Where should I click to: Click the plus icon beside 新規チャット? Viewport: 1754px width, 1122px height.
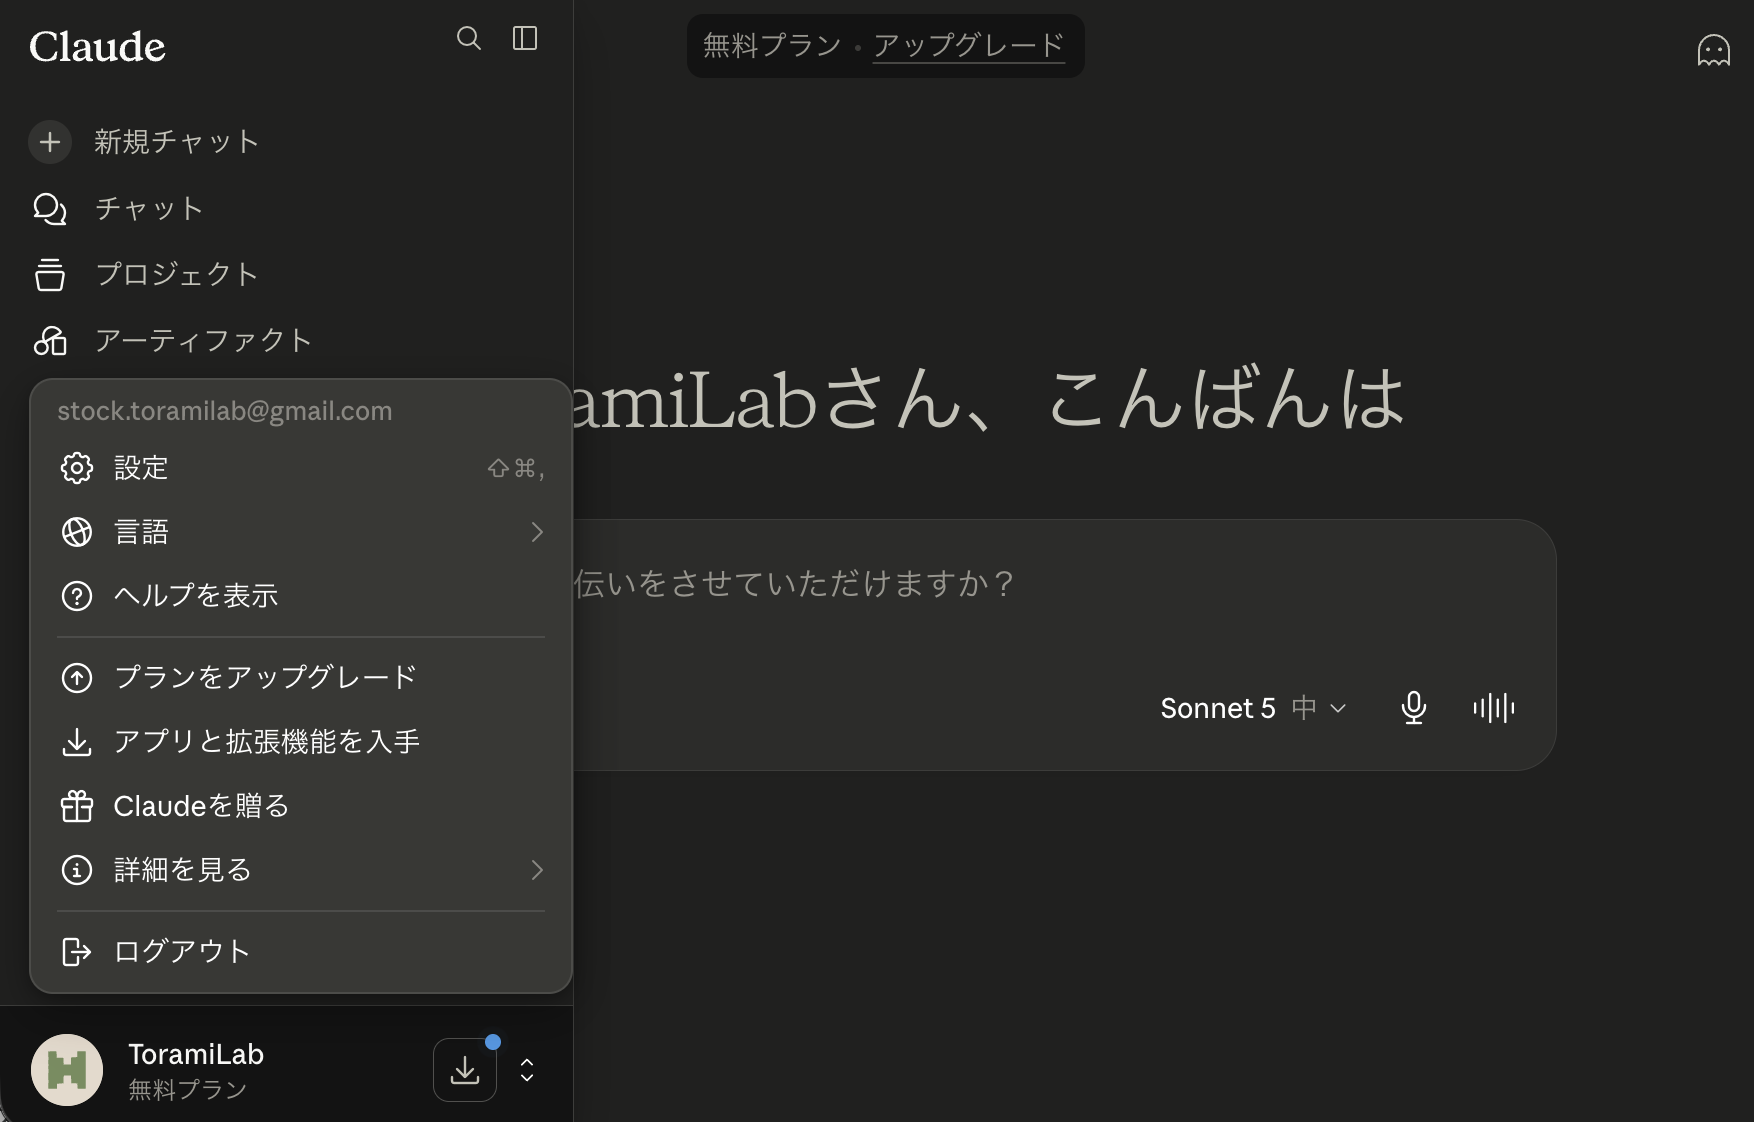click(50, 141)
